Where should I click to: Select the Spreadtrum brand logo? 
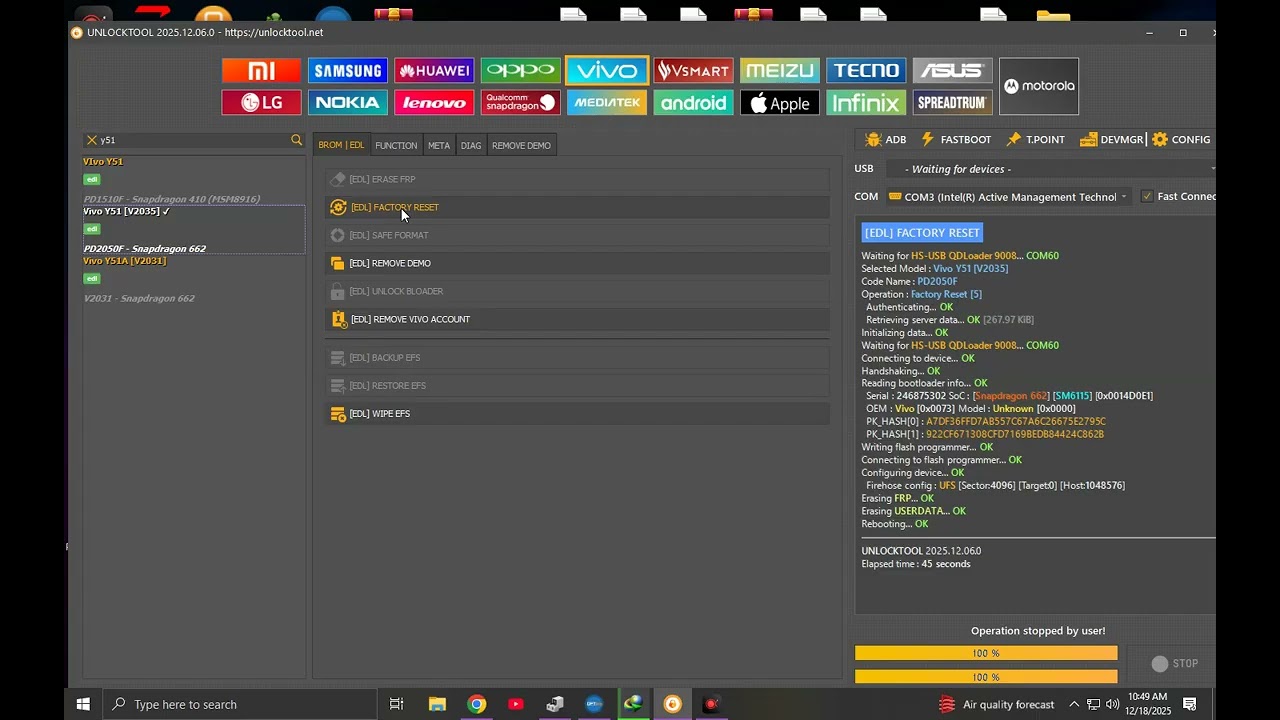[x=952, y=103]
